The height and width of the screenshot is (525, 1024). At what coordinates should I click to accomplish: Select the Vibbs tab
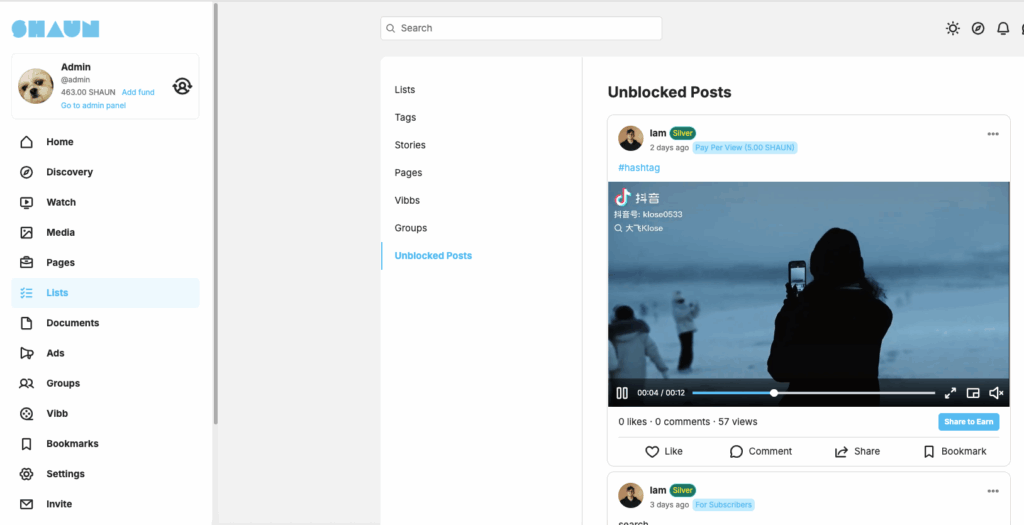(481, 200)
